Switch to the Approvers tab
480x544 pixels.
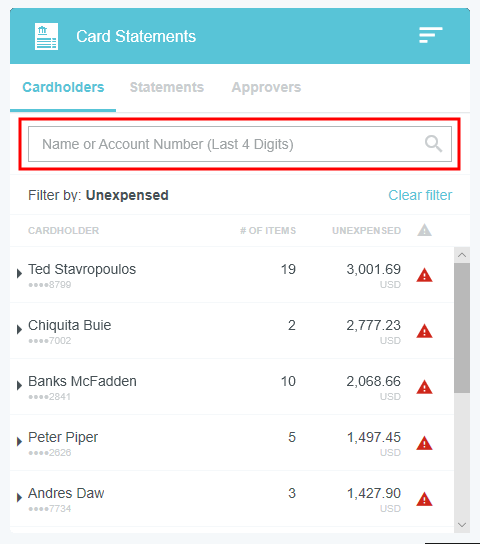click(x=266, y=87)
